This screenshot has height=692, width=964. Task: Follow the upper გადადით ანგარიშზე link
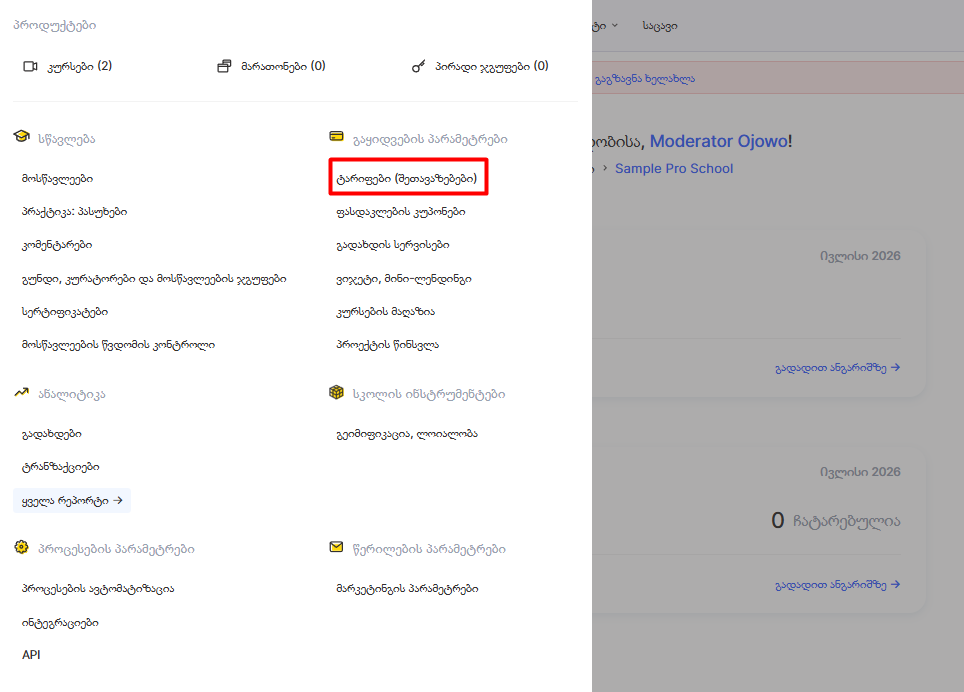[837, 368]
